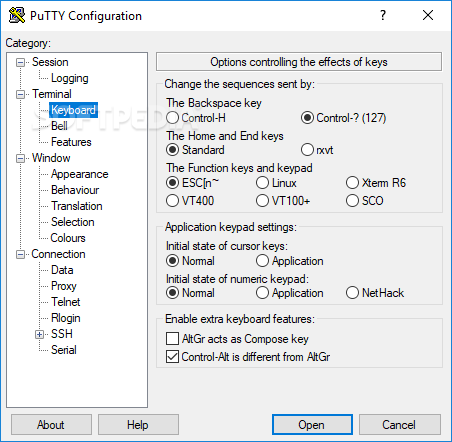452x442 pixels.
Task: Click the 'Application keypad settings:' label
Action: coord(231,227)
